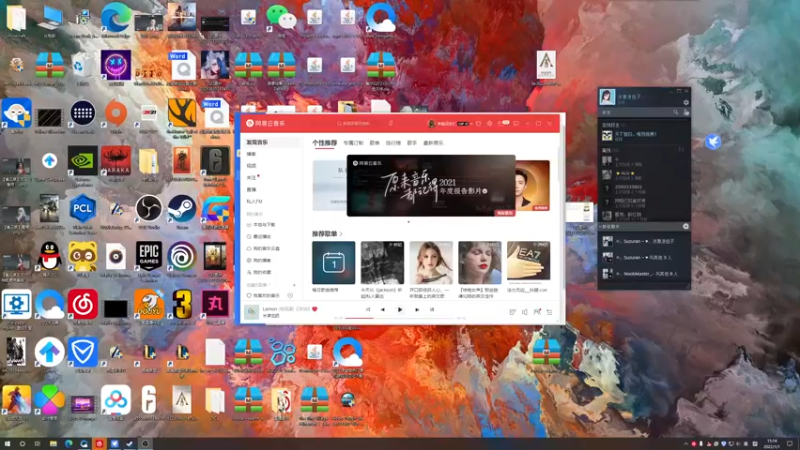Viewport: 800px width, 450px height.
Task: Open the EA7 hand cover playlist
Action: pos(529,261)
